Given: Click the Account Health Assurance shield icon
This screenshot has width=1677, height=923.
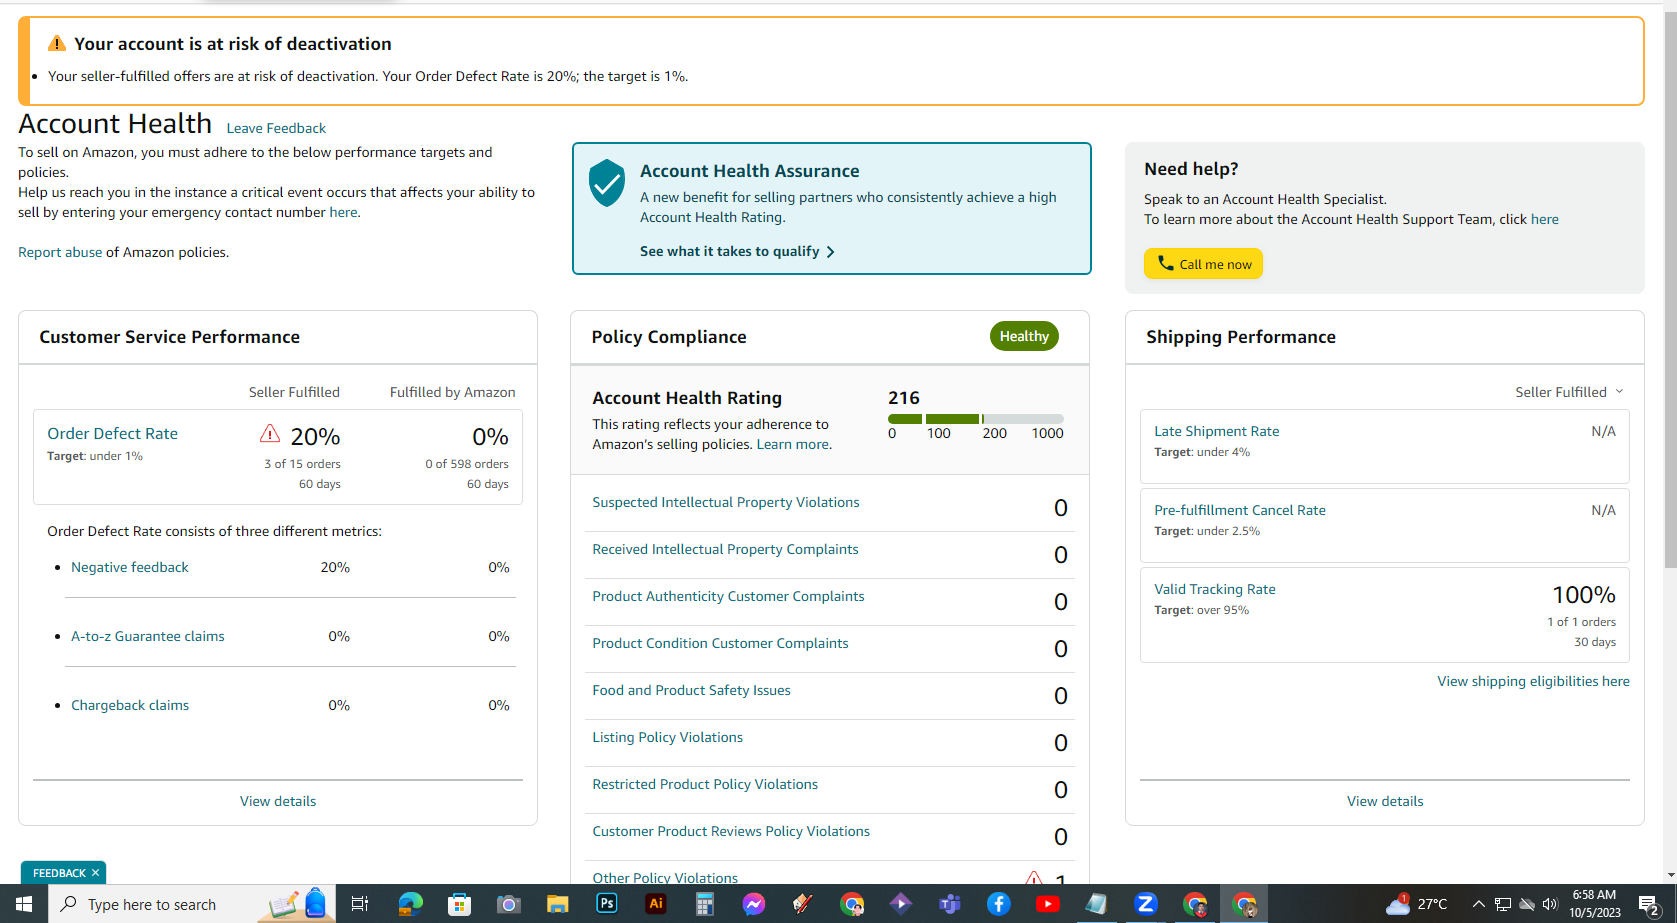Looking at the screenshot, I should pos(606,183).
